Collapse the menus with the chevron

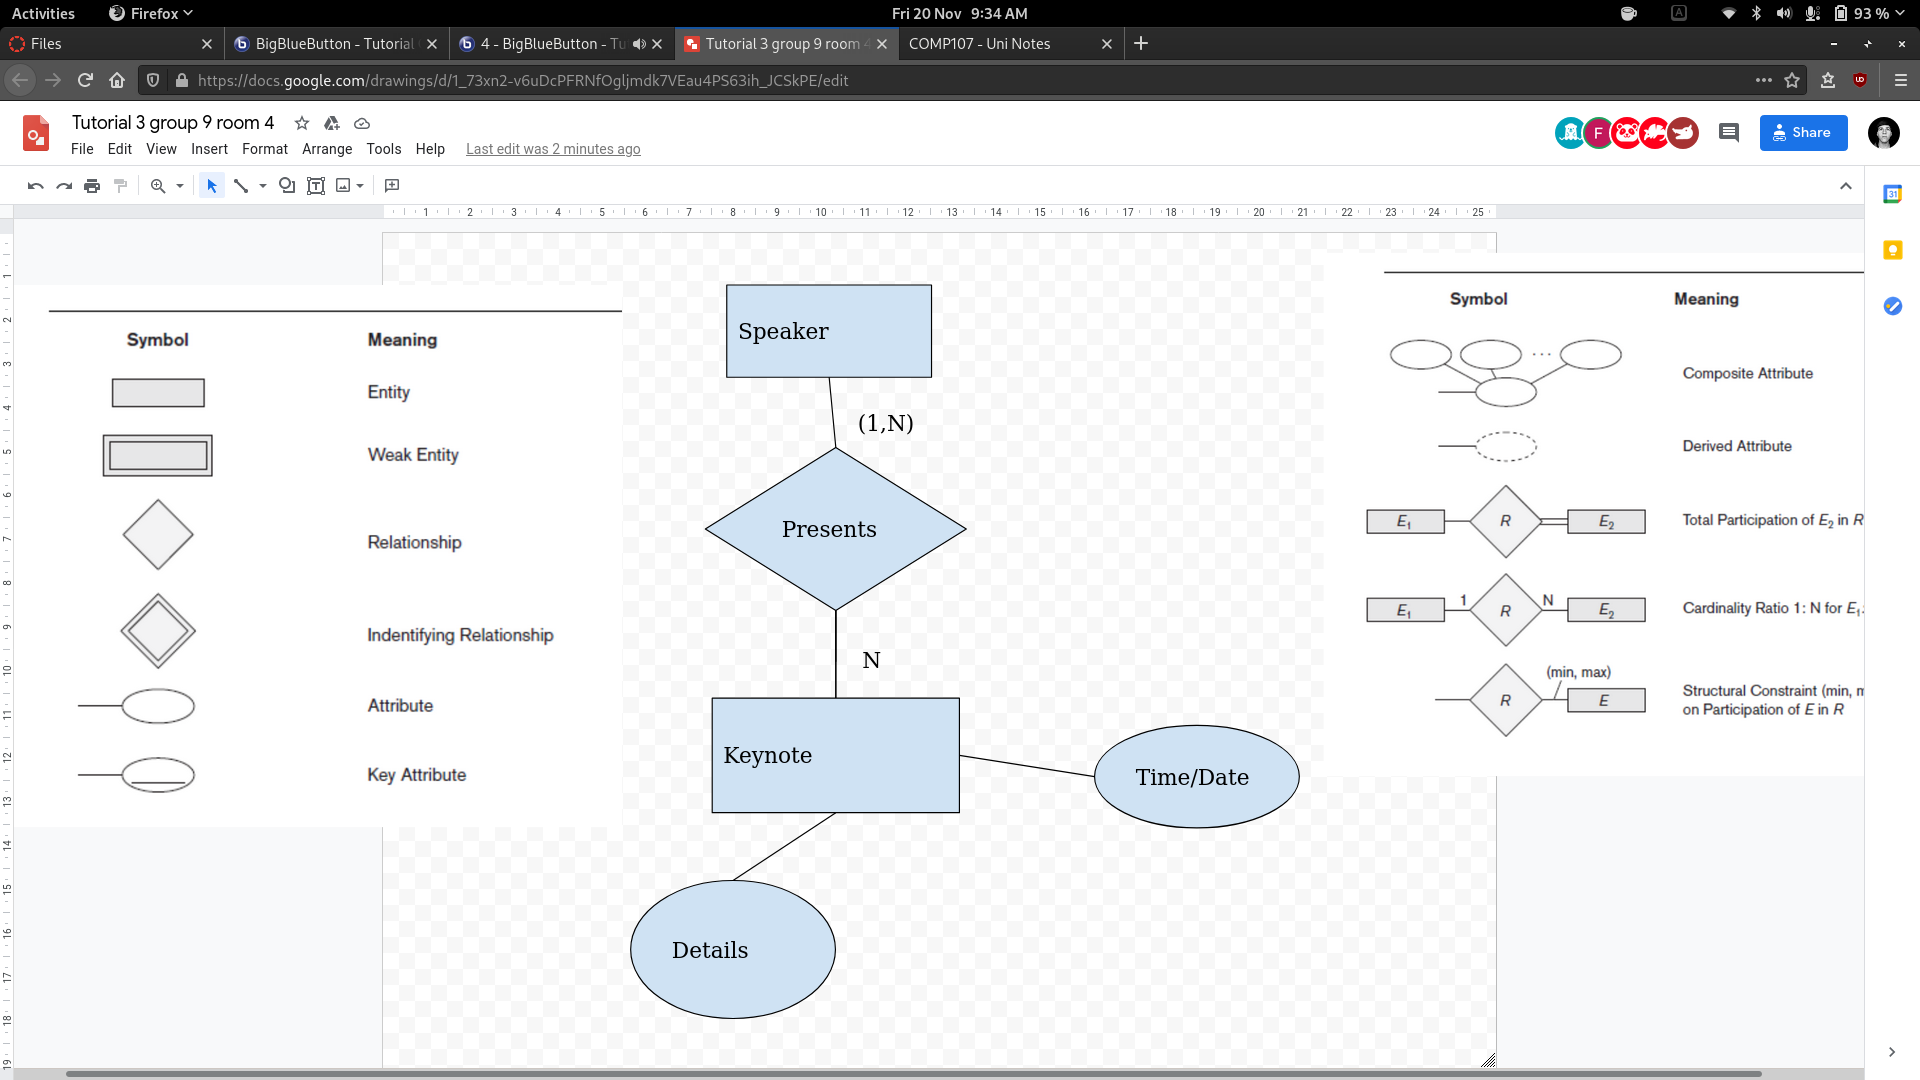pos(1846,186)
